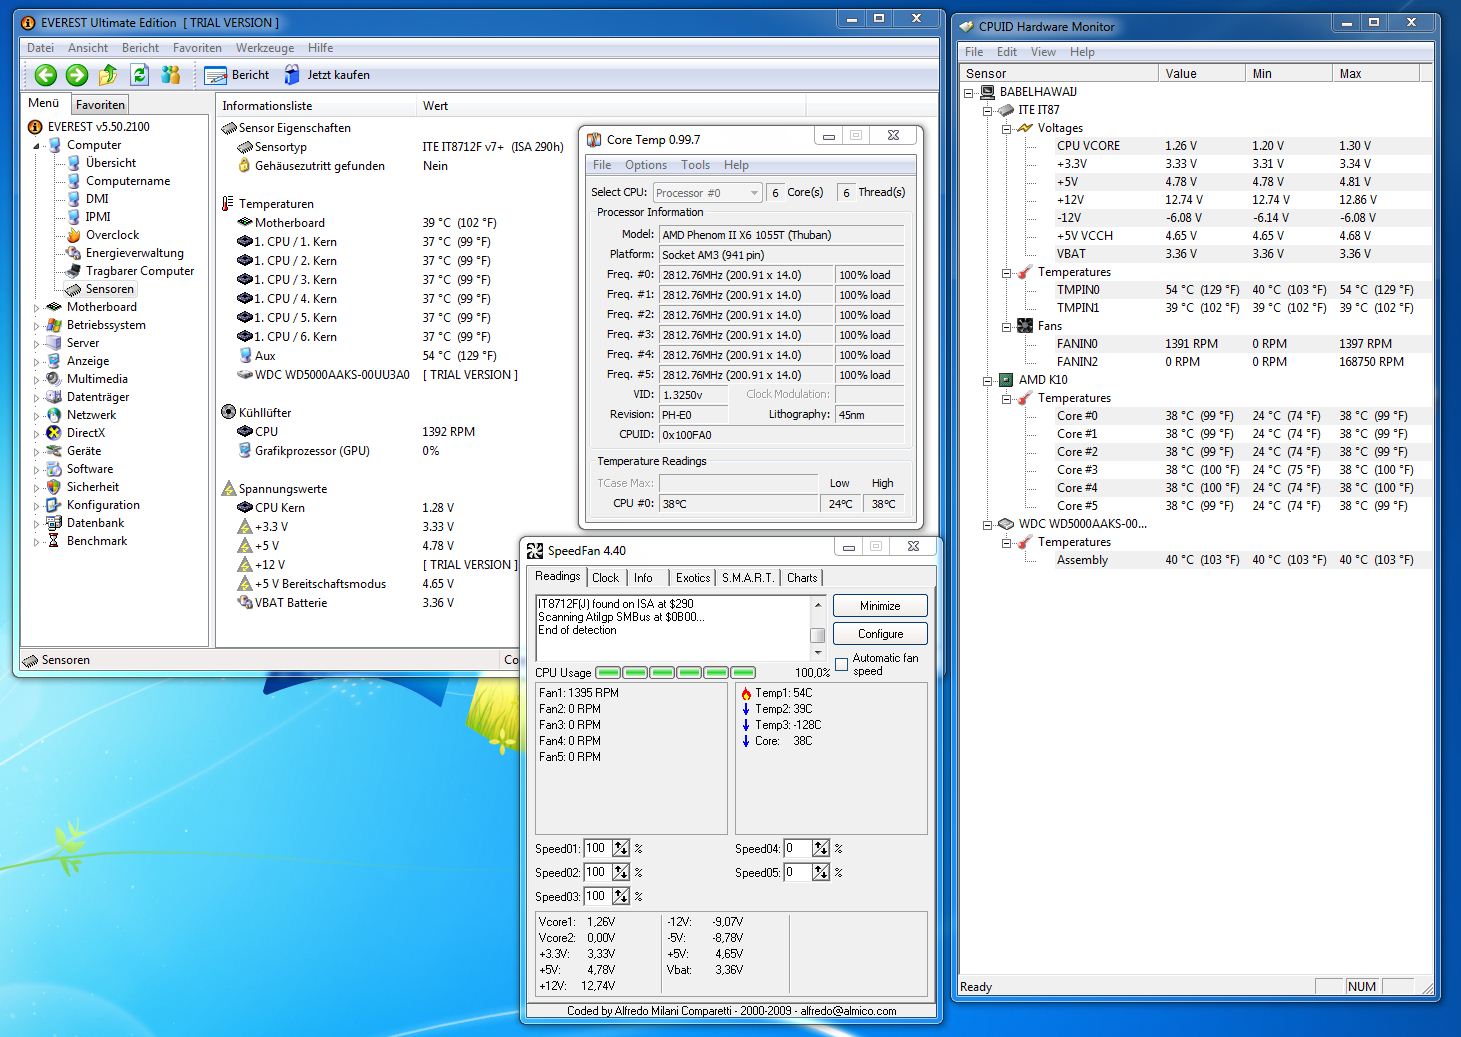Expand the Software tree node
Screen dimensions: 1461x1037
coord(37,470)
